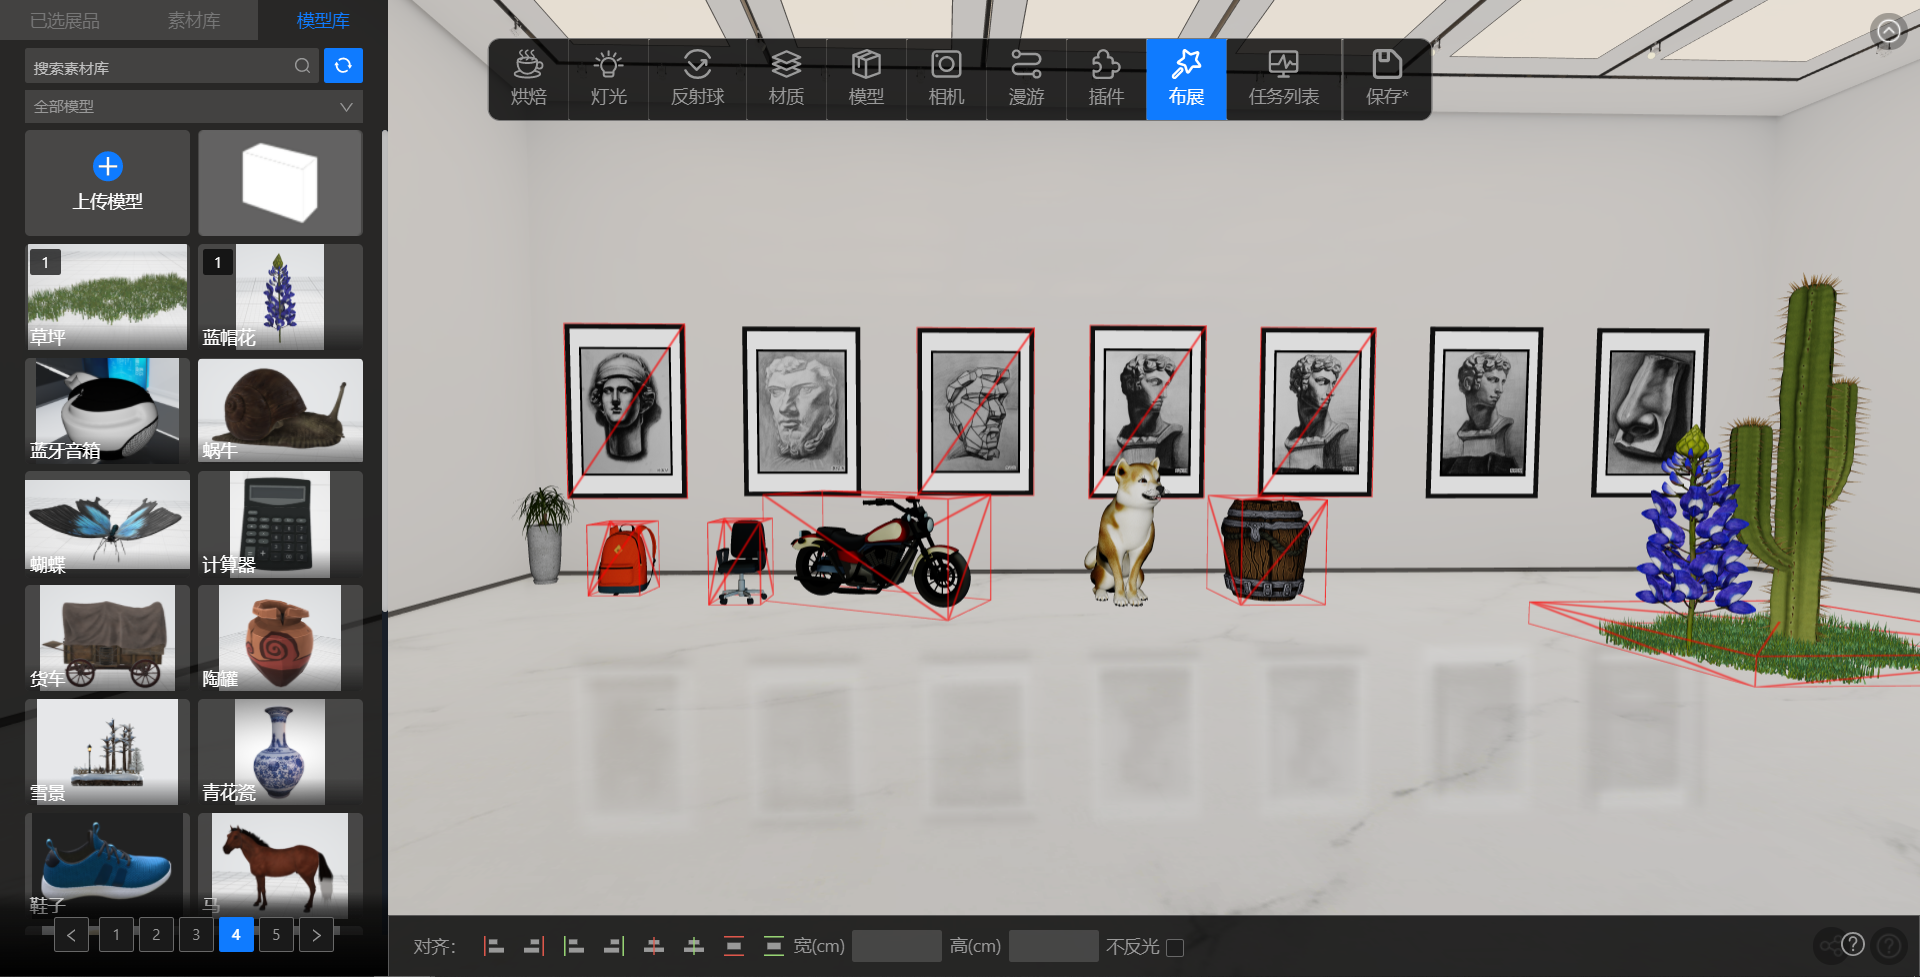Select the 相机 camera tool
This screenshot has width=1920, height=977.
coord(946,79)
